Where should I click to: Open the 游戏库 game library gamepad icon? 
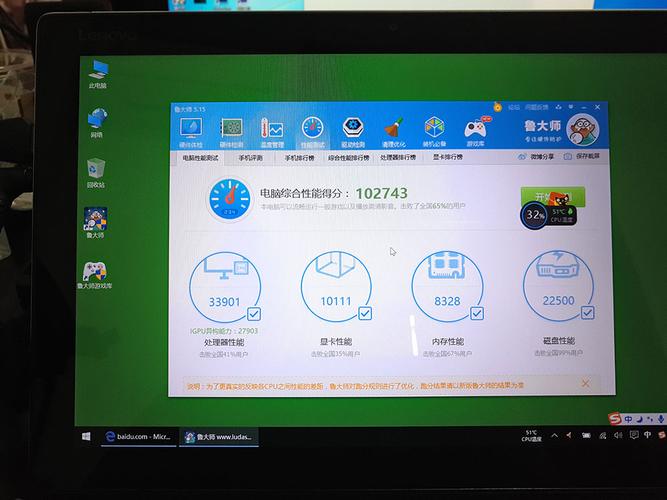click(x=476, y=131)
